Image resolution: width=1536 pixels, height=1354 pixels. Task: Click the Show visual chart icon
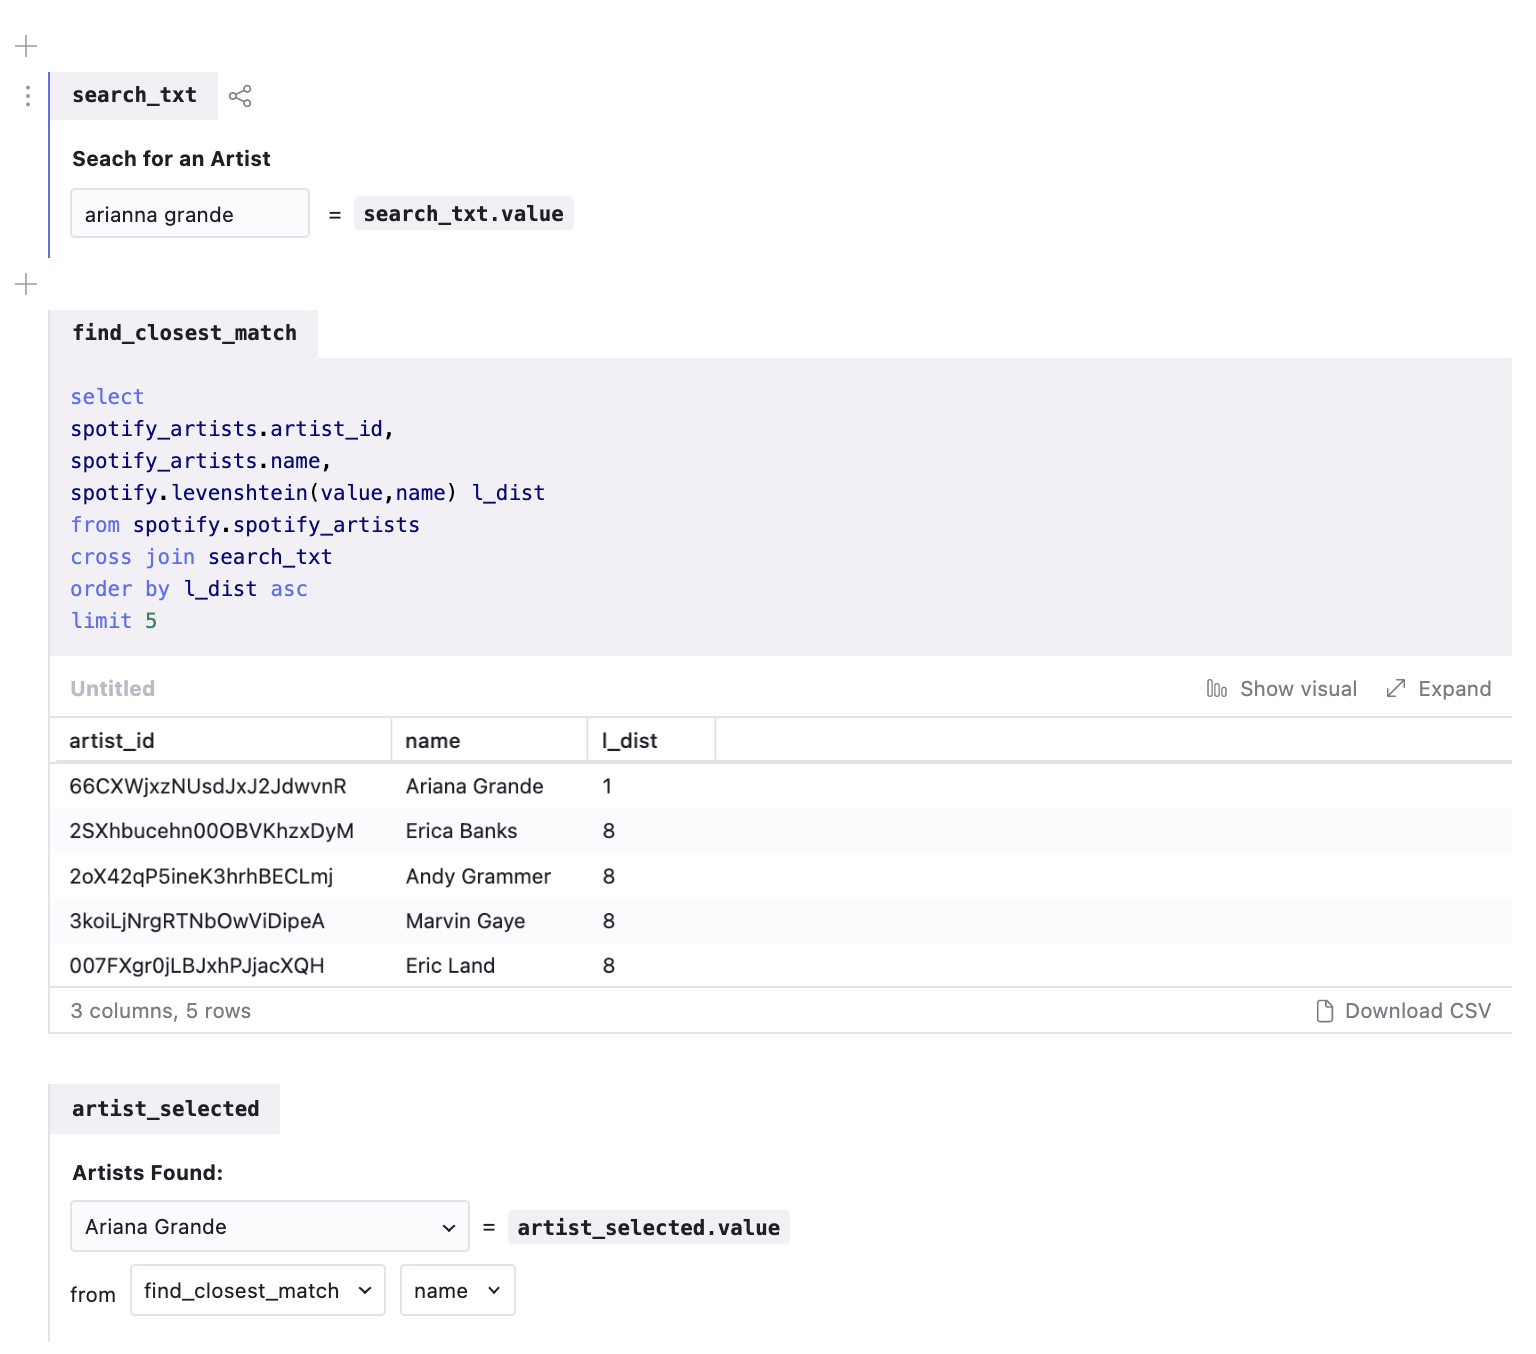pos(1217,689)
